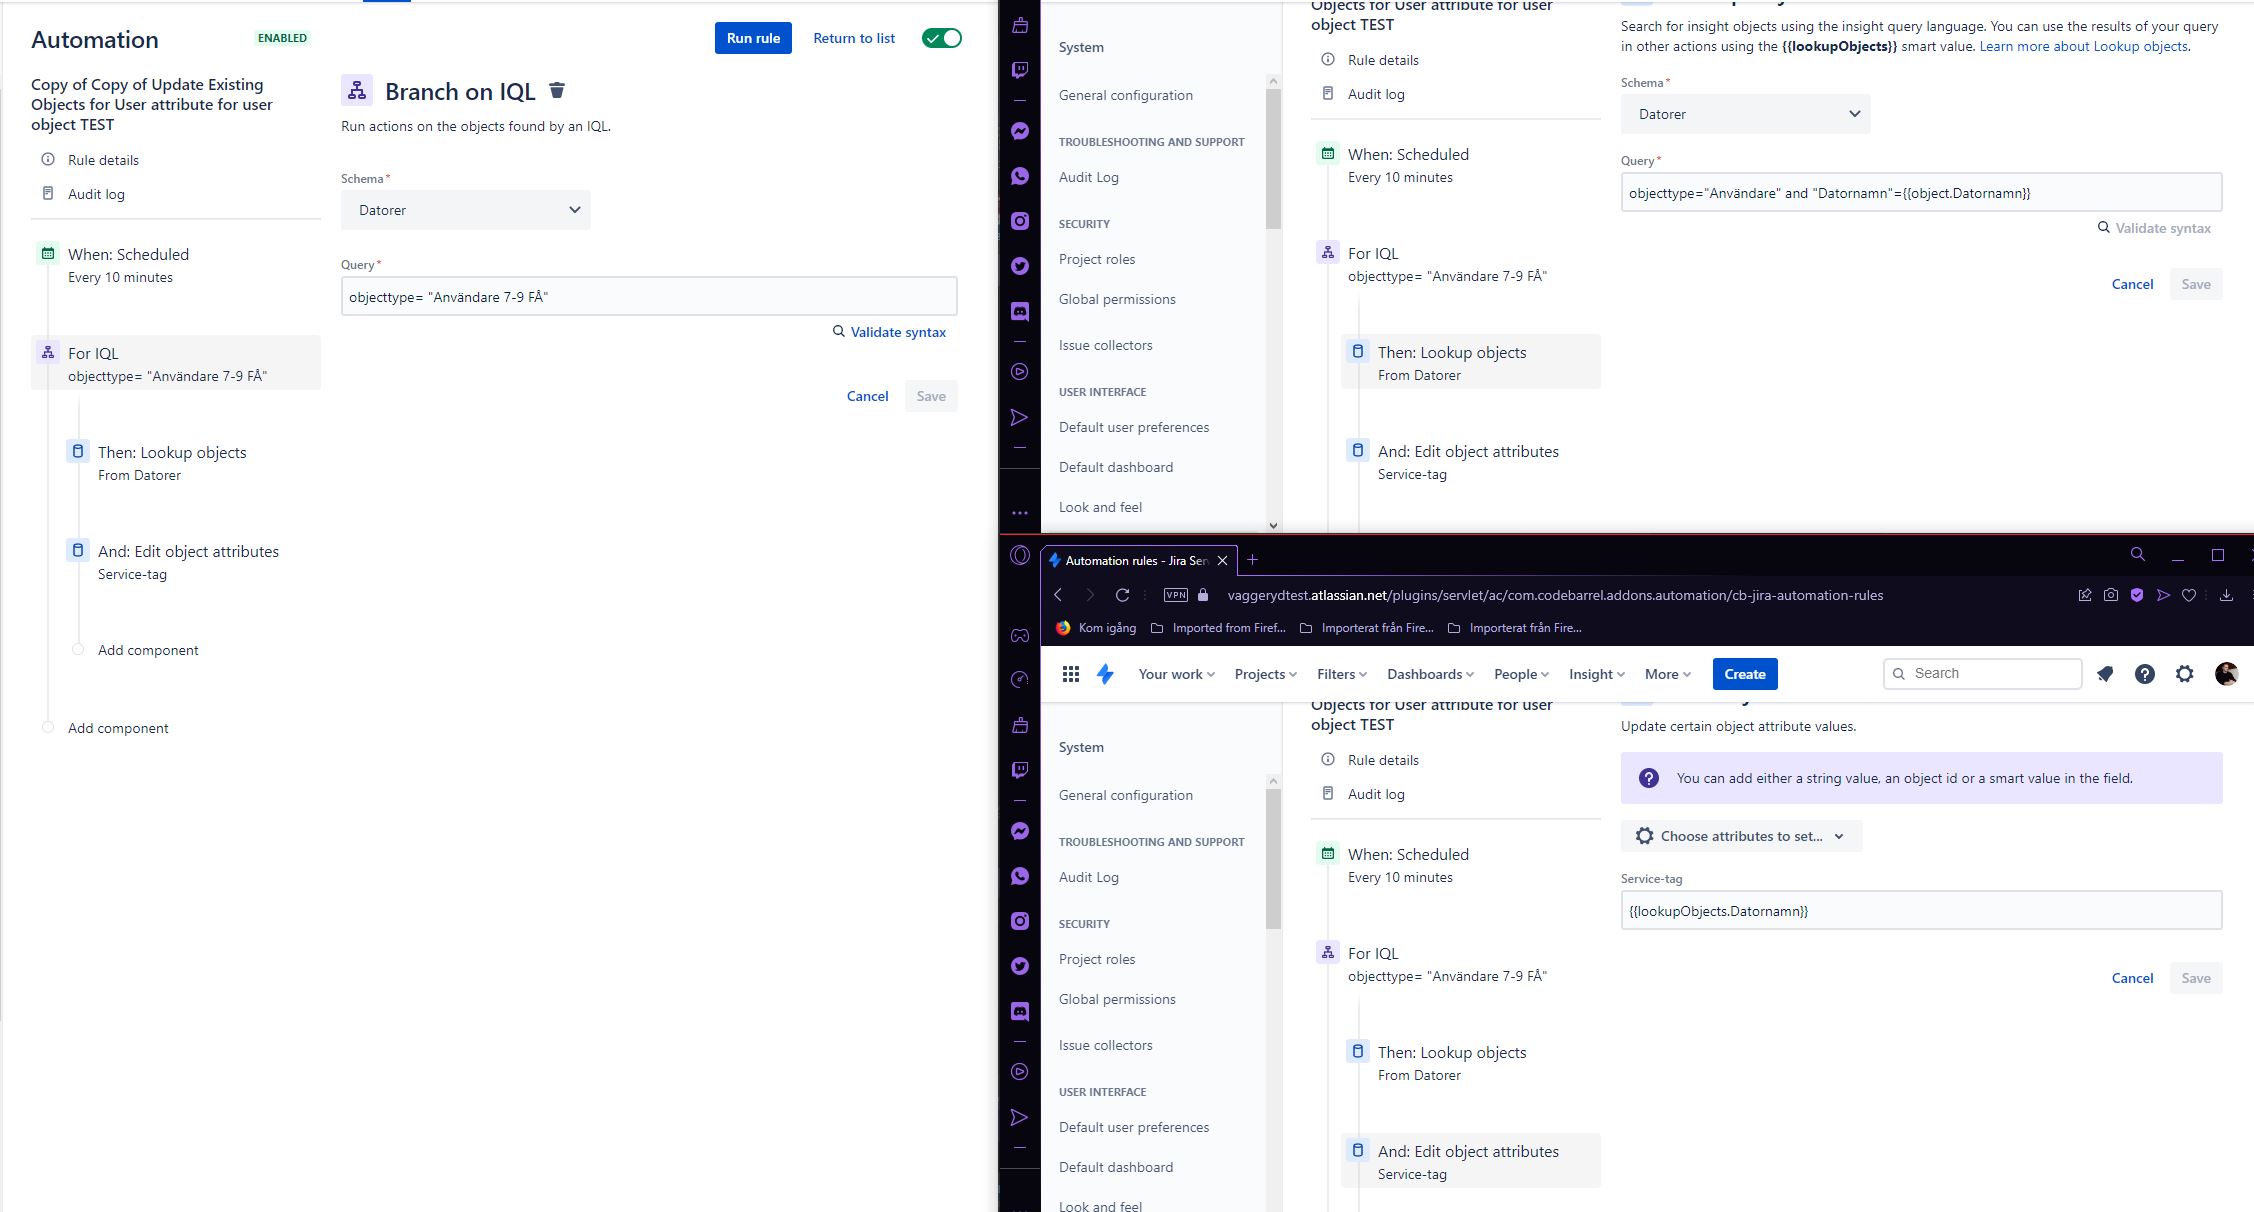This screenshot has width=2254, height=1212.
Task: Open the Jira settings gear icon
Action: (2185, 674)
